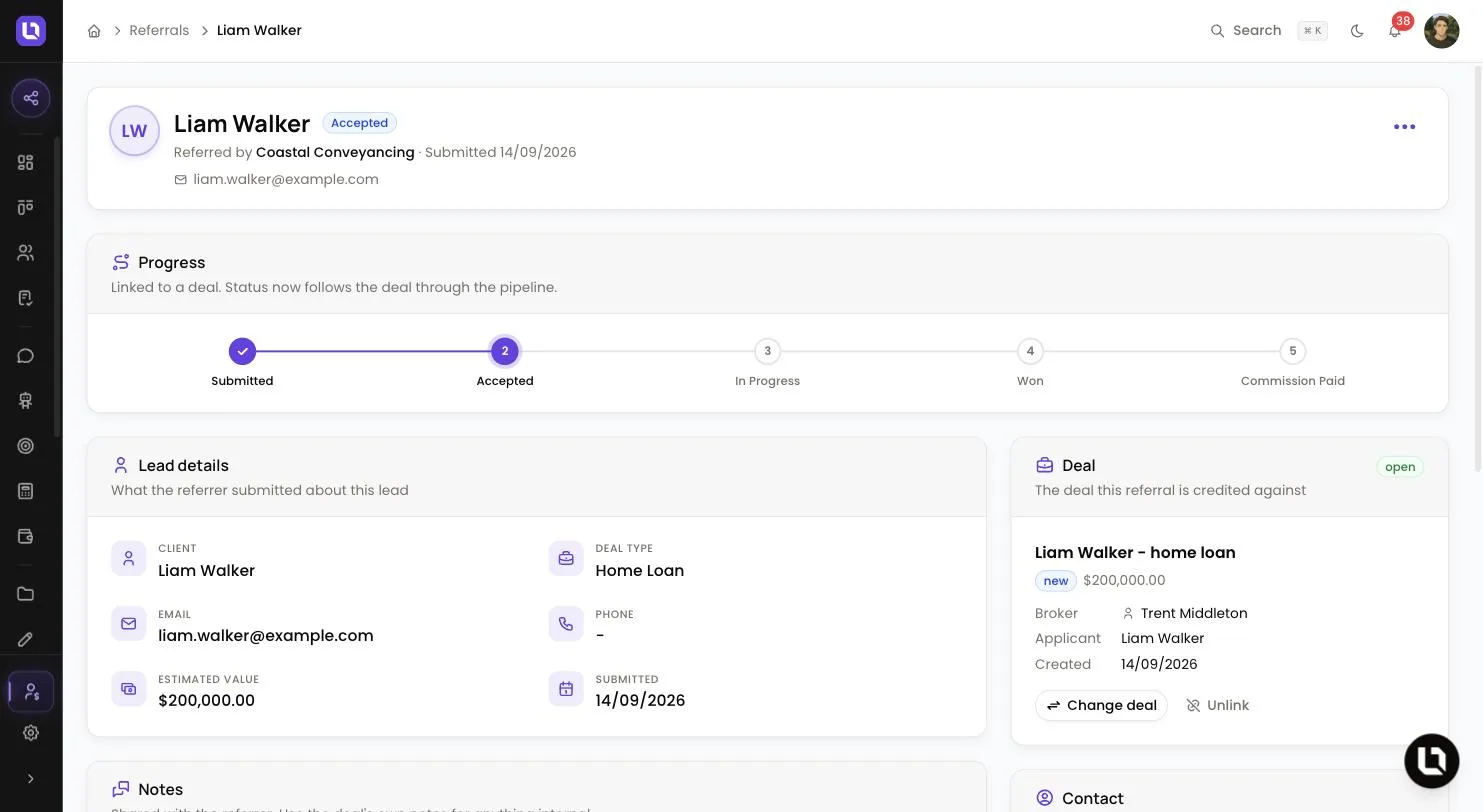Open the Search box
Image resolution: width=1483 pixels, height=812 pixels.
(x=1268, y=31)
